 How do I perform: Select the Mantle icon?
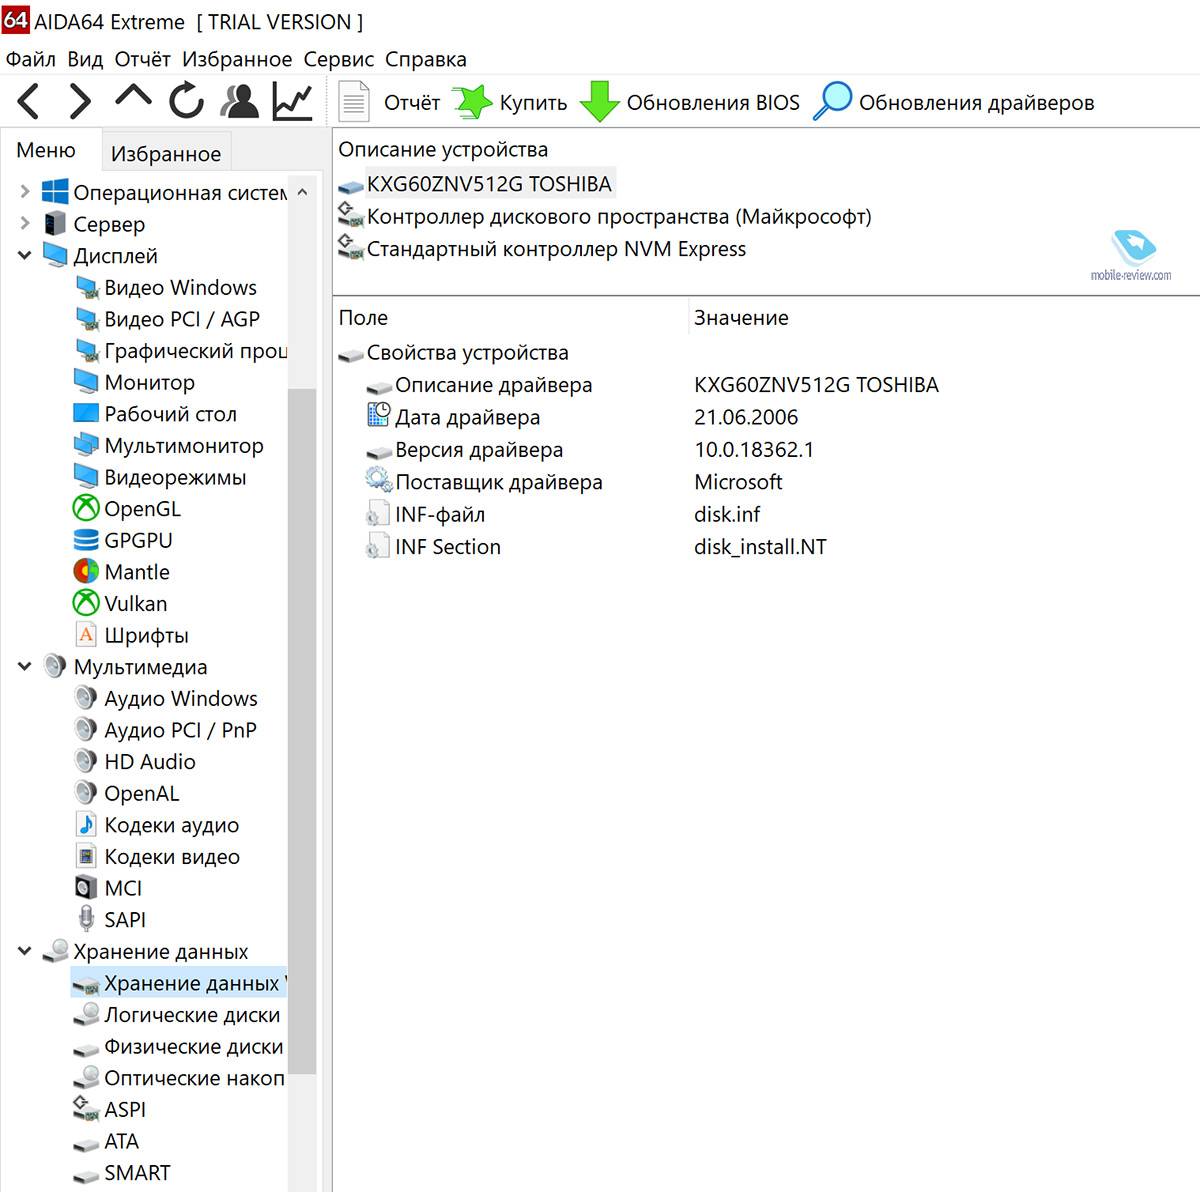point(86,572)
